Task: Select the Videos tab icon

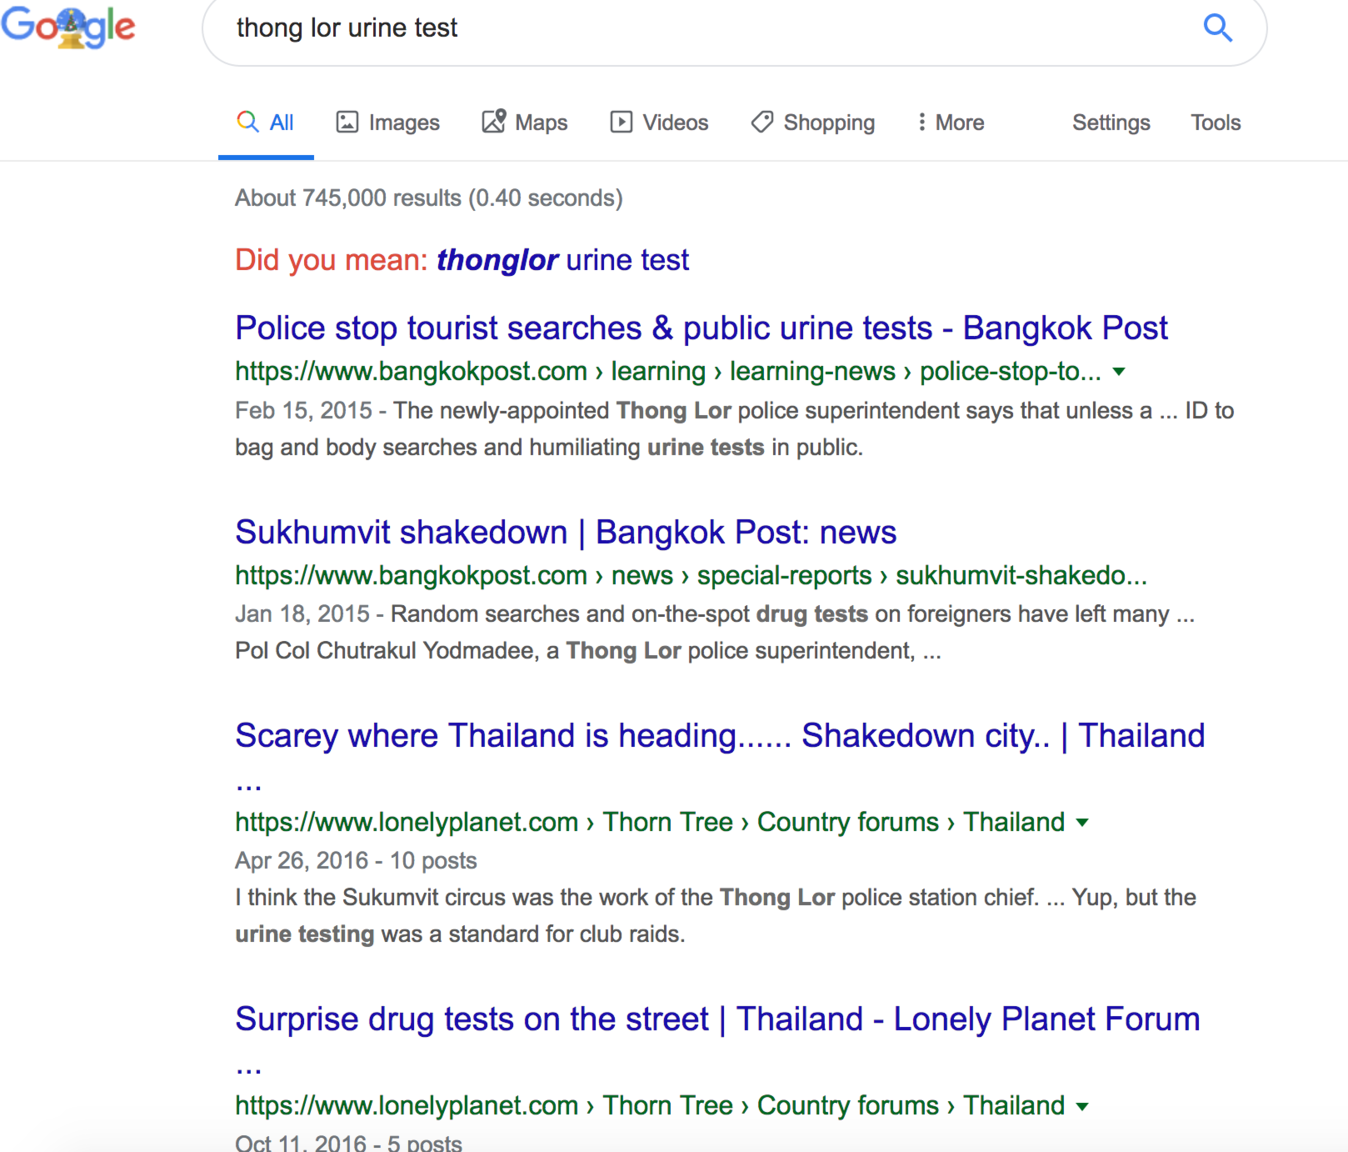Action: coord(621,122)
